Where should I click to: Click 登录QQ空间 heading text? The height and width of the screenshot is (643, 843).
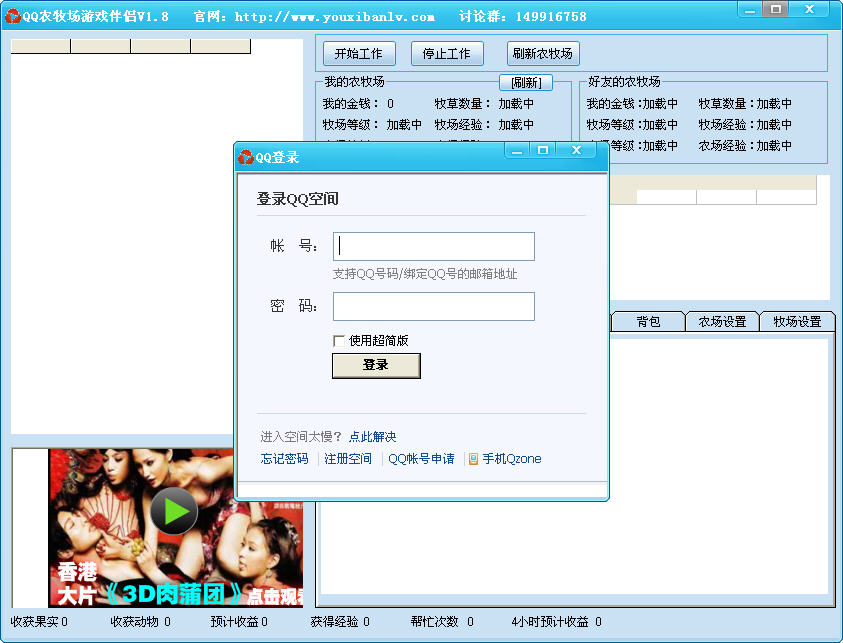click(297, 199)
